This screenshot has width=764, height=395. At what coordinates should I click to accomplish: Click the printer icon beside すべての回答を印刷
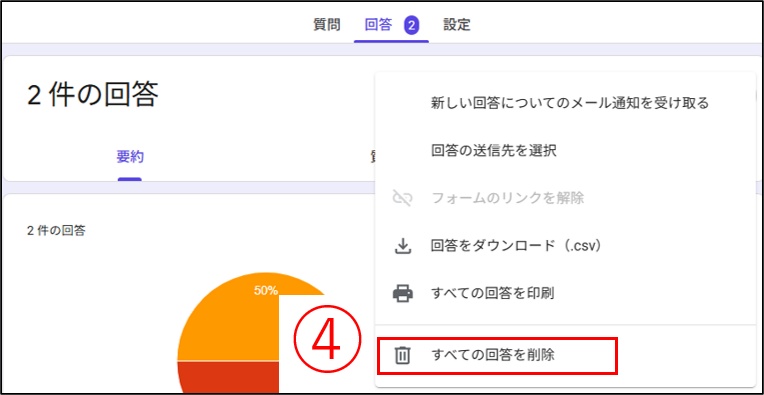click(x=402, y=294)
